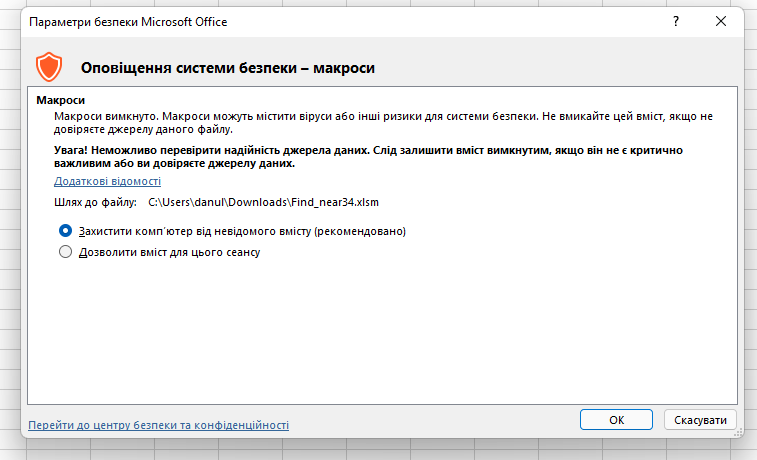This screenshot has height=460, width=757.
Task: Click the 'Параметри безпеки Microsoft Office' title bar
Action: point(300,21)
